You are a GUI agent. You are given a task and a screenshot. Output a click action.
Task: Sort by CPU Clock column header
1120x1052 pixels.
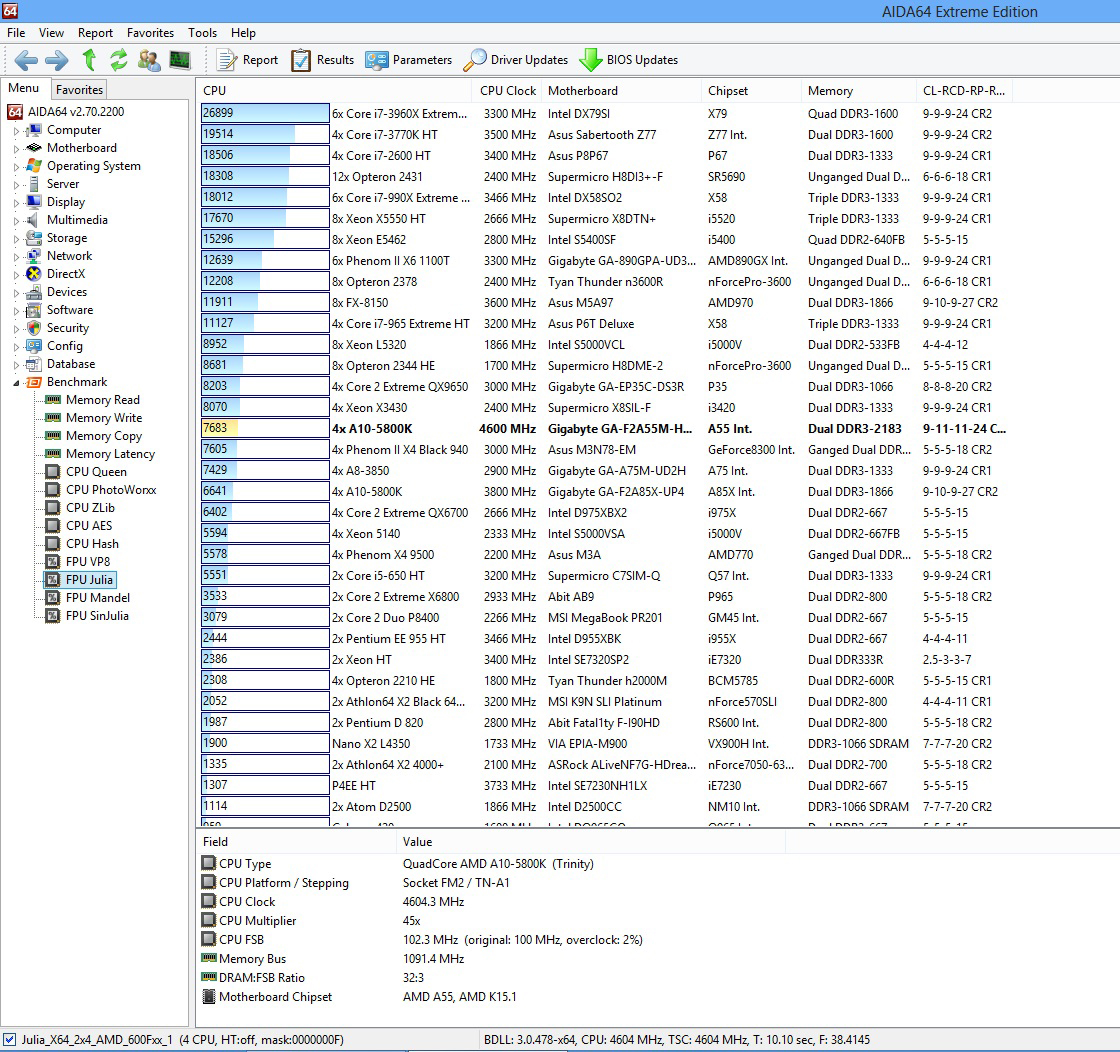(x=507, y=91)
